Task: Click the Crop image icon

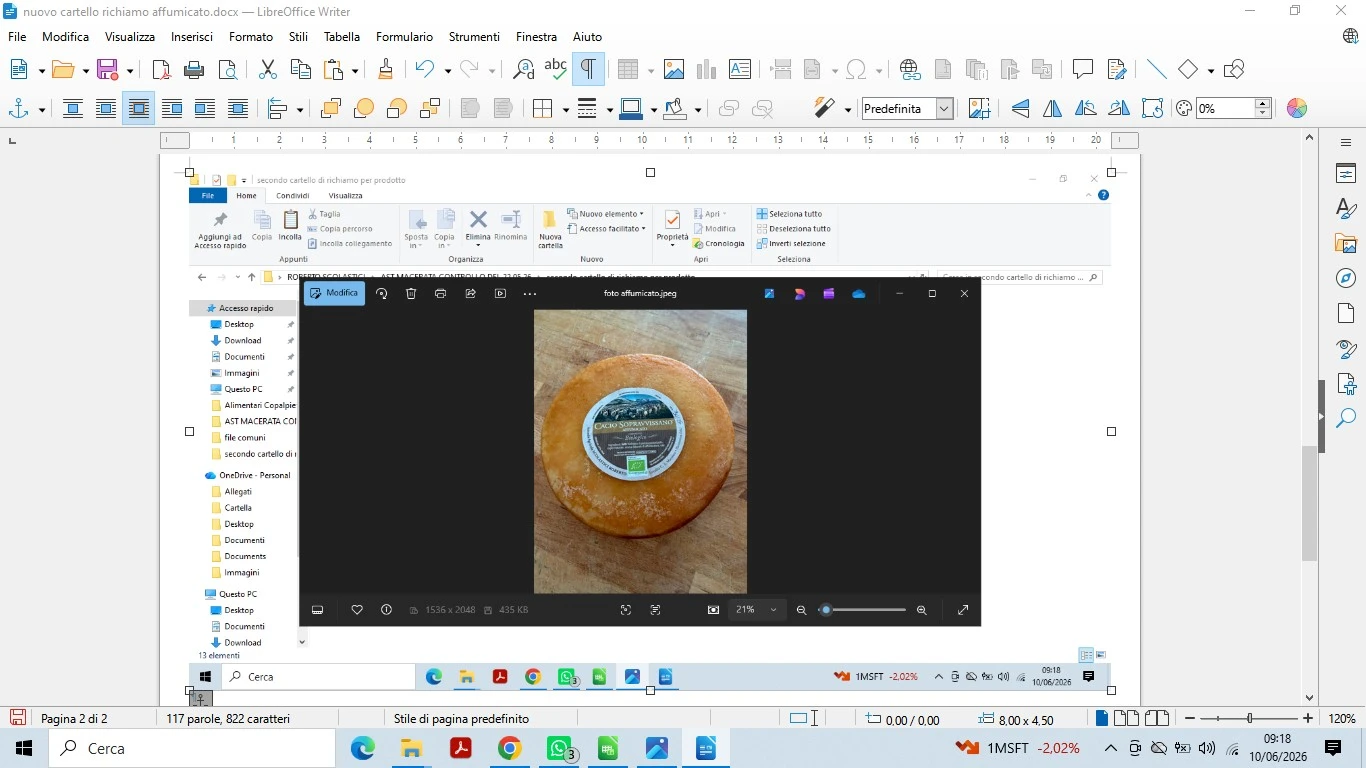Action: pyautogui.click(x=979, y=108)
